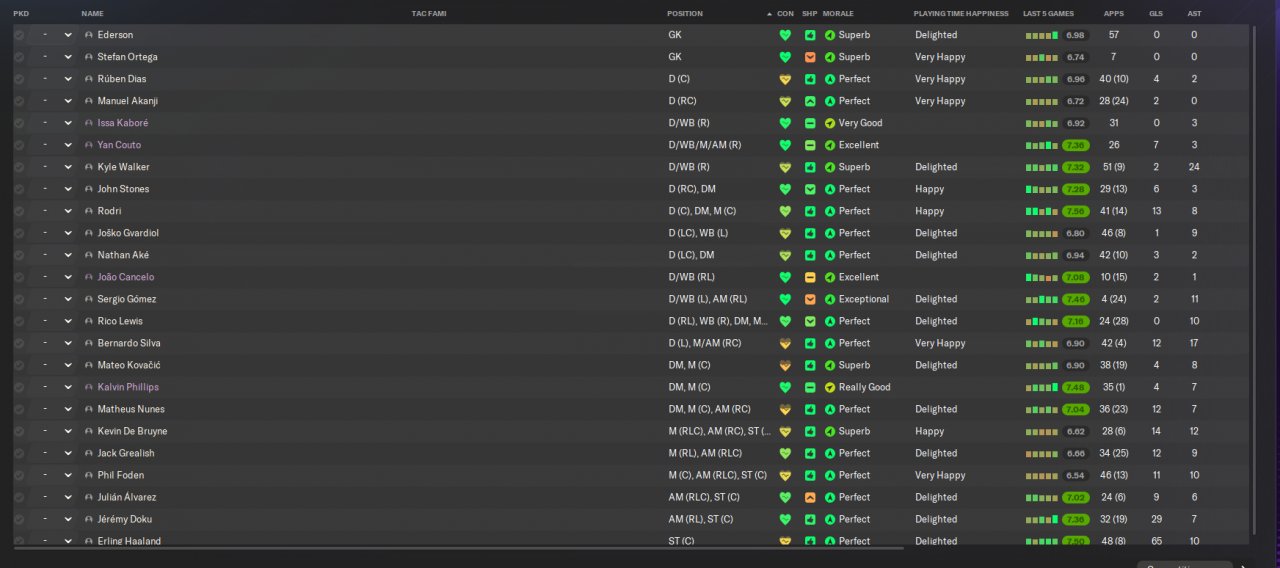This screenshot has width=1280, height=568.
Task: Toggle picked checkmark for Ederson
Action: point(19,35)
